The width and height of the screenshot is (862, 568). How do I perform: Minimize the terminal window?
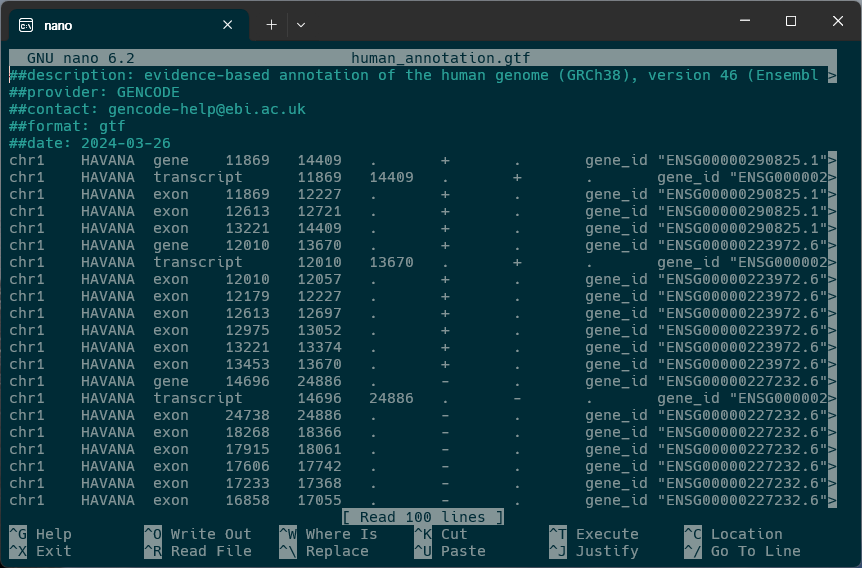pos(743,21)
